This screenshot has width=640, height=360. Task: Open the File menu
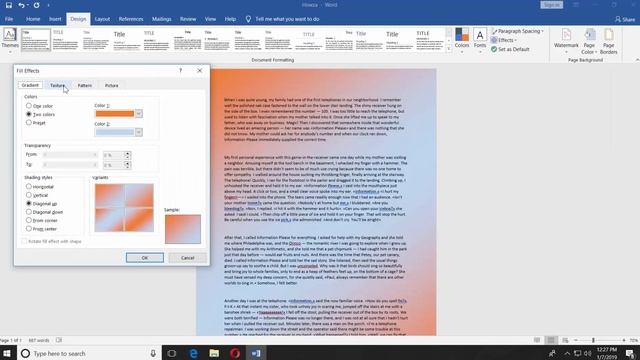point(9,19)
